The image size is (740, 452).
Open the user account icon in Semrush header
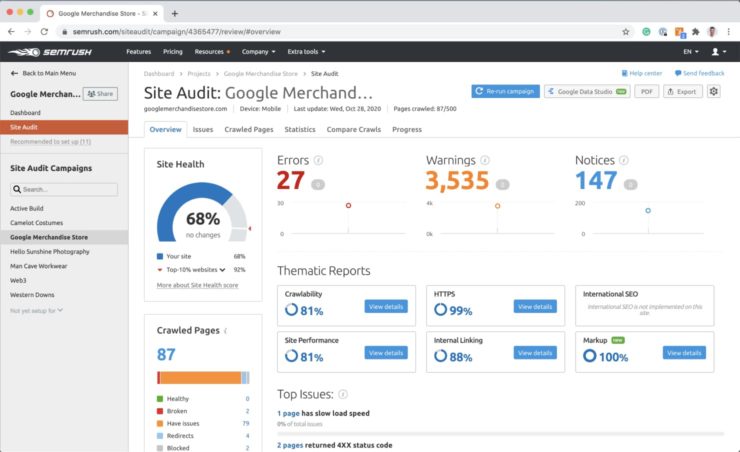(718, 51)
